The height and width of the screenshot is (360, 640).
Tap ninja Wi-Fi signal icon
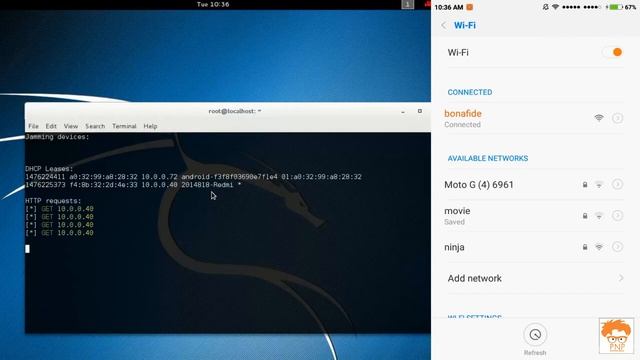point(599,247)
